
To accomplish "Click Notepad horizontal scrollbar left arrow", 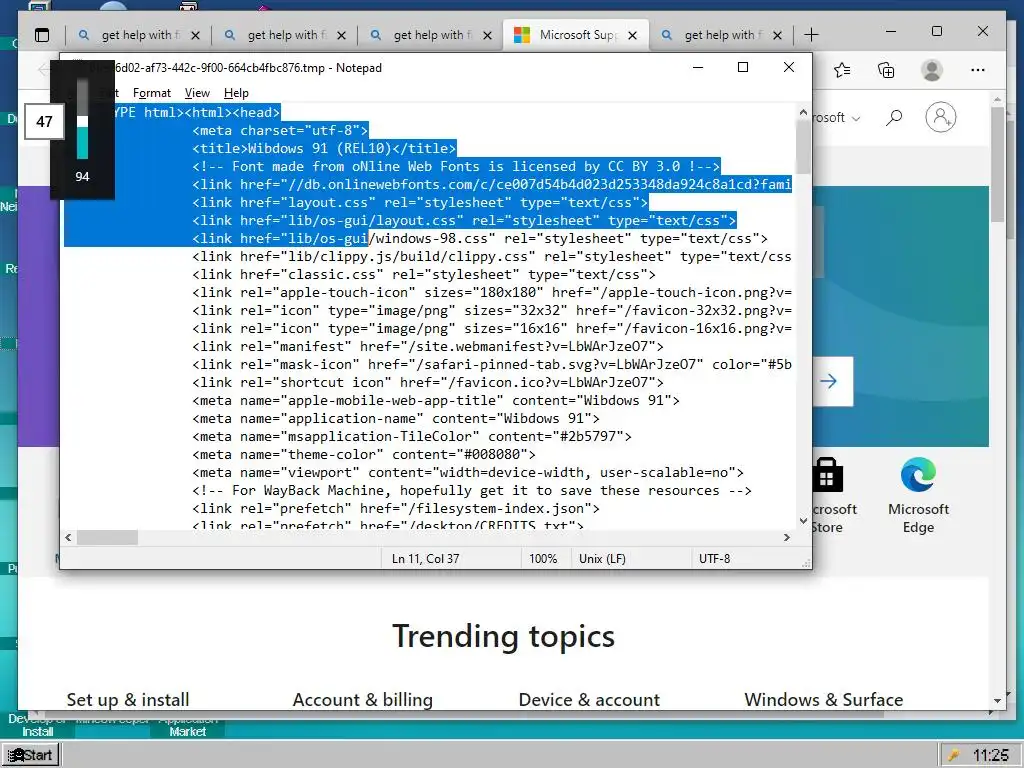I will point(69,537).
